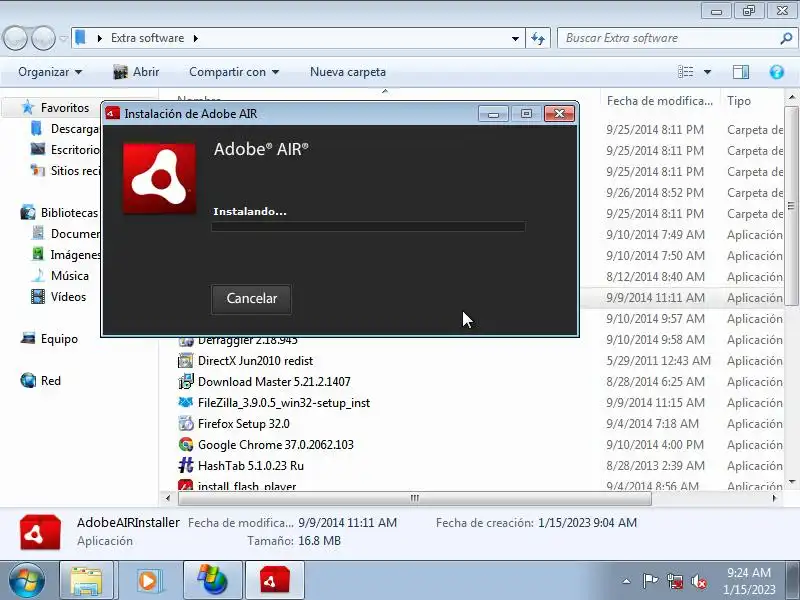
Task: Click the horizontal scrollbar thumb
Action: 414,498
